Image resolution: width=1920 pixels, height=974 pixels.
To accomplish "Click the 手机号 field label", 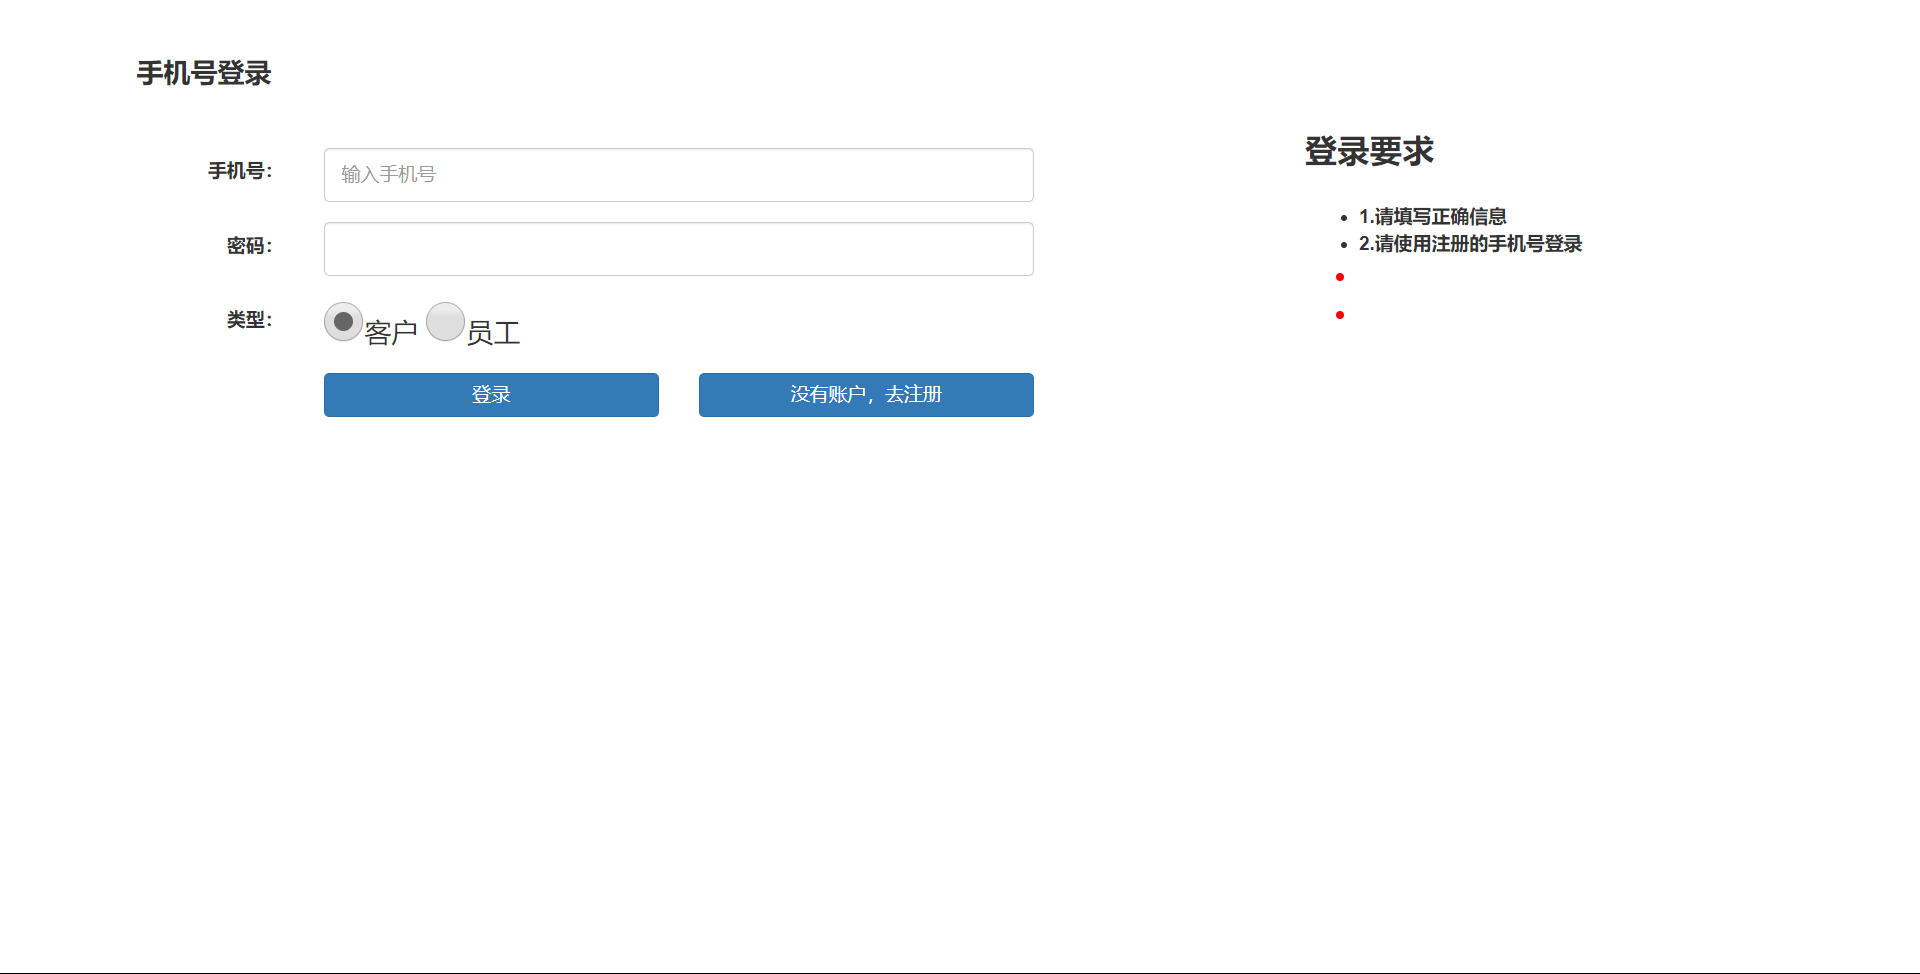I will point(240,171).
